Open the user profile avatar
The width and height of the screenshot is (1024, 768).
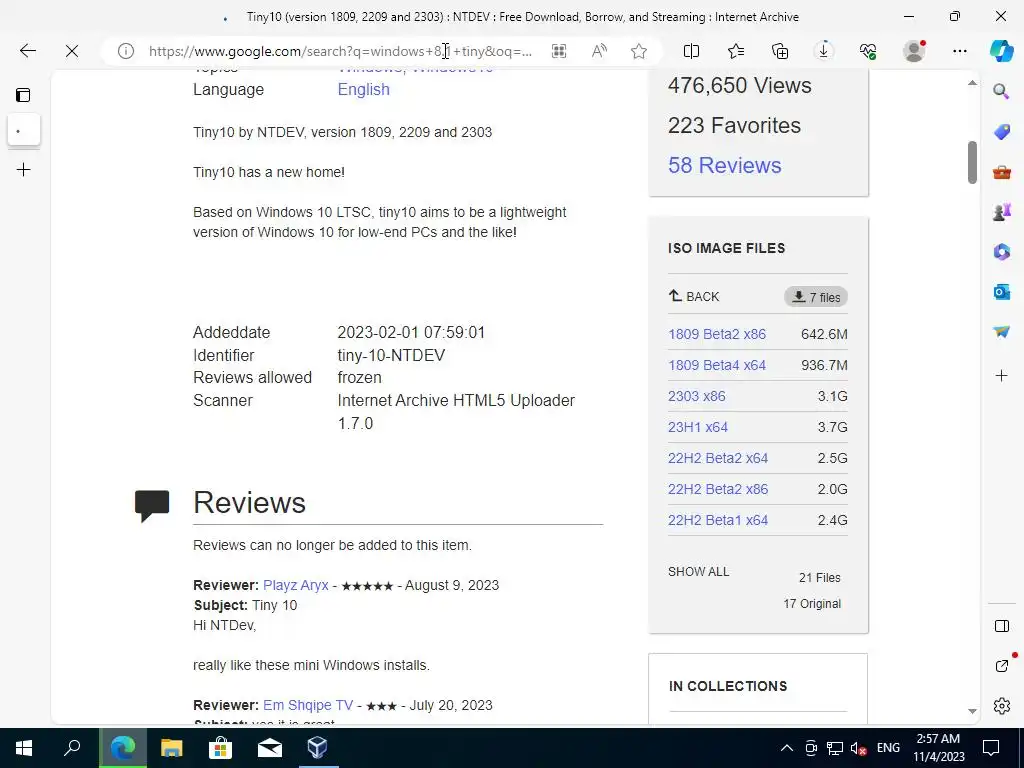[x=914, y=51]
